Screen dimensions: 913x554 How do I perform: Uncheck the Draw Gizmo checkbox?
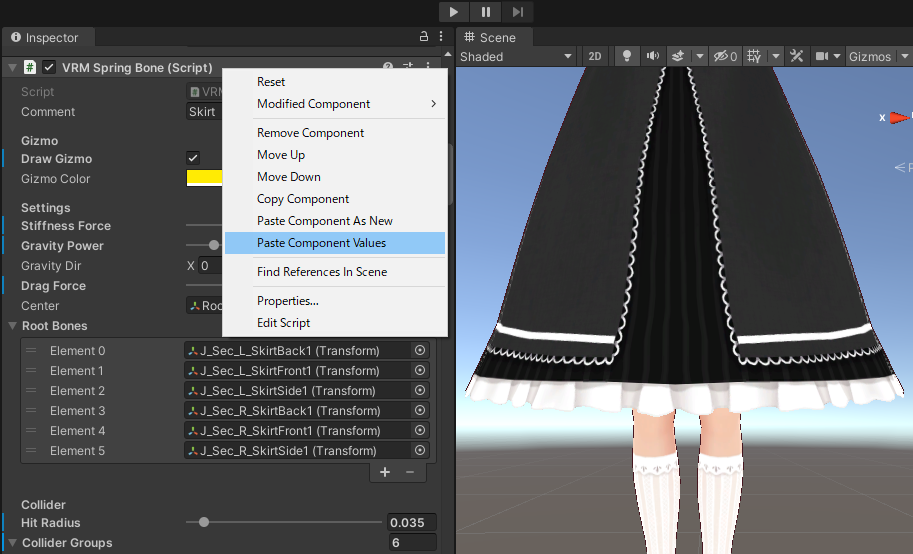193,158
